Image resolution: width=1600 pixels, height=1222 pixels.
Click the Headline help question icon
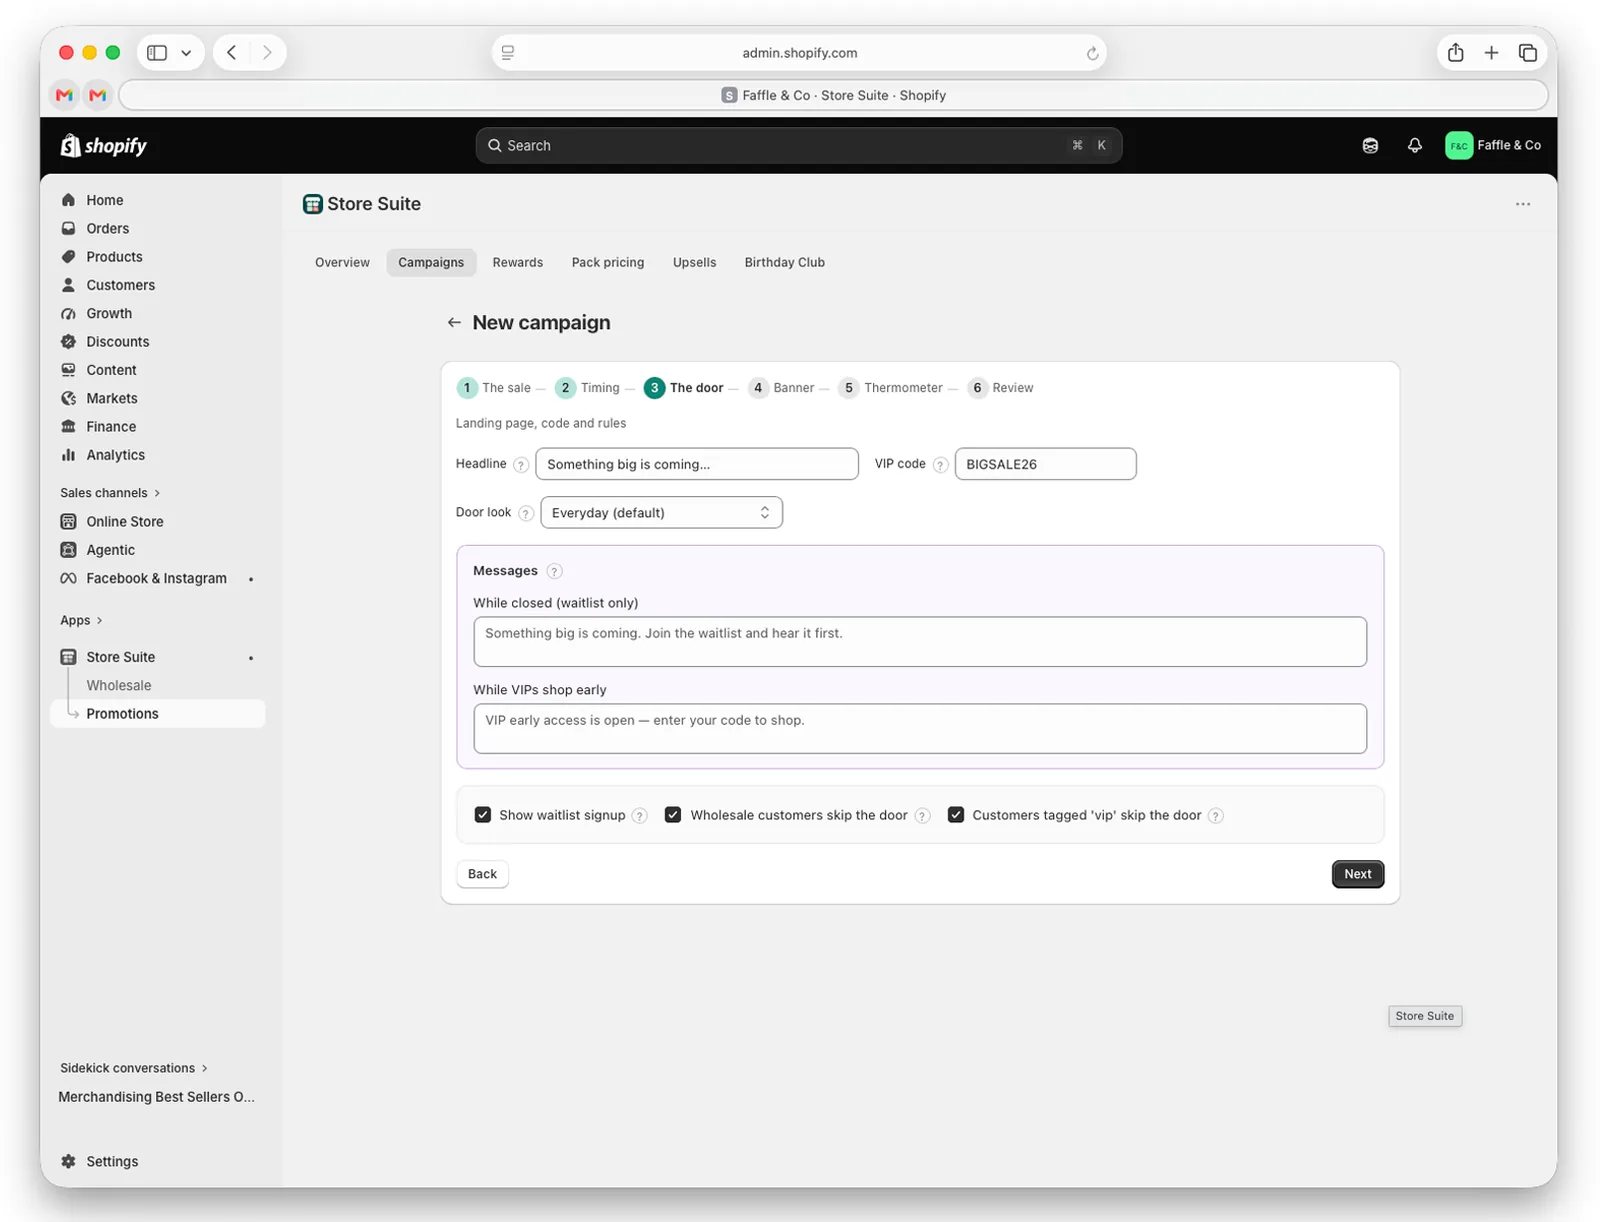[x=521, y=465]
